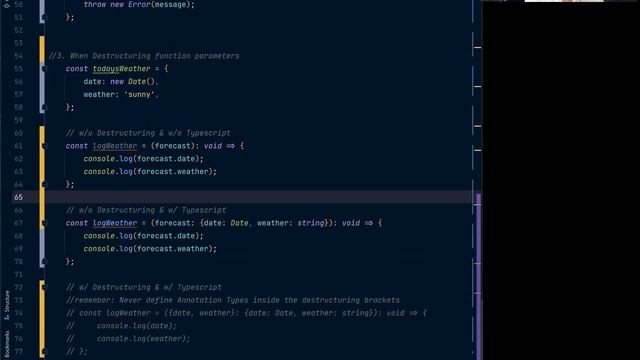Click console.log(forecast.weather) on line 63

pyautogui.click(x=150, y=171)
